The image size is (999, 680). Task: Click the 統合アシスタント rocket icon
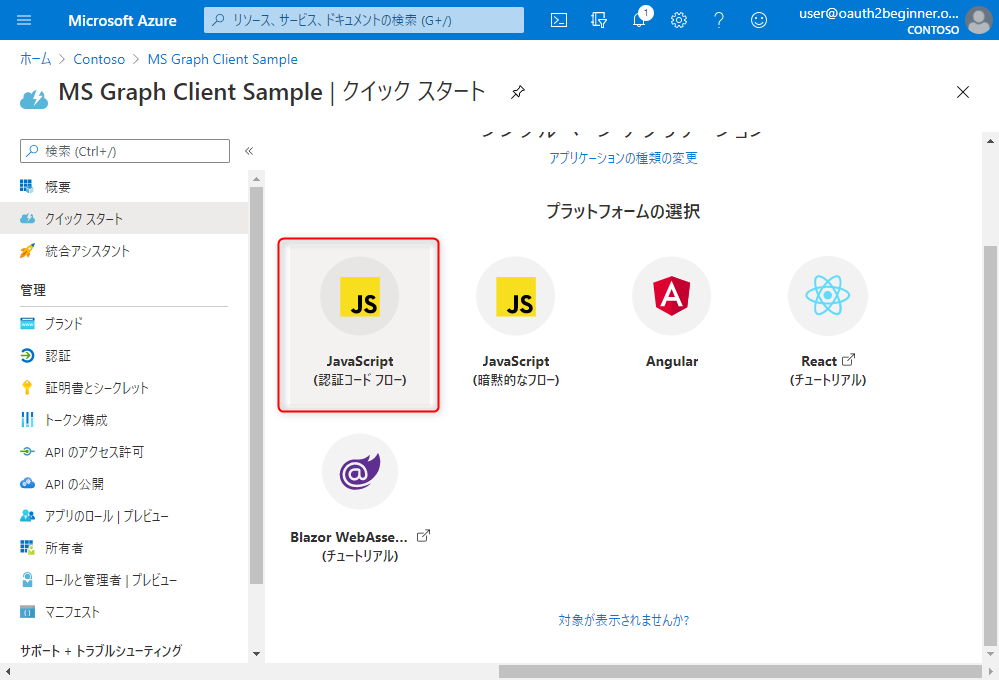click(27, 250)
